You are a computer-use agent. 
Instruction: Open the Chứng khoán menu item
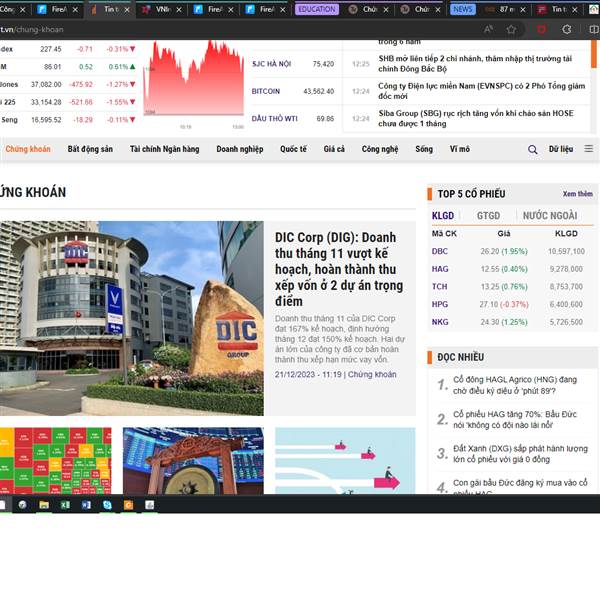pos(28,149)
